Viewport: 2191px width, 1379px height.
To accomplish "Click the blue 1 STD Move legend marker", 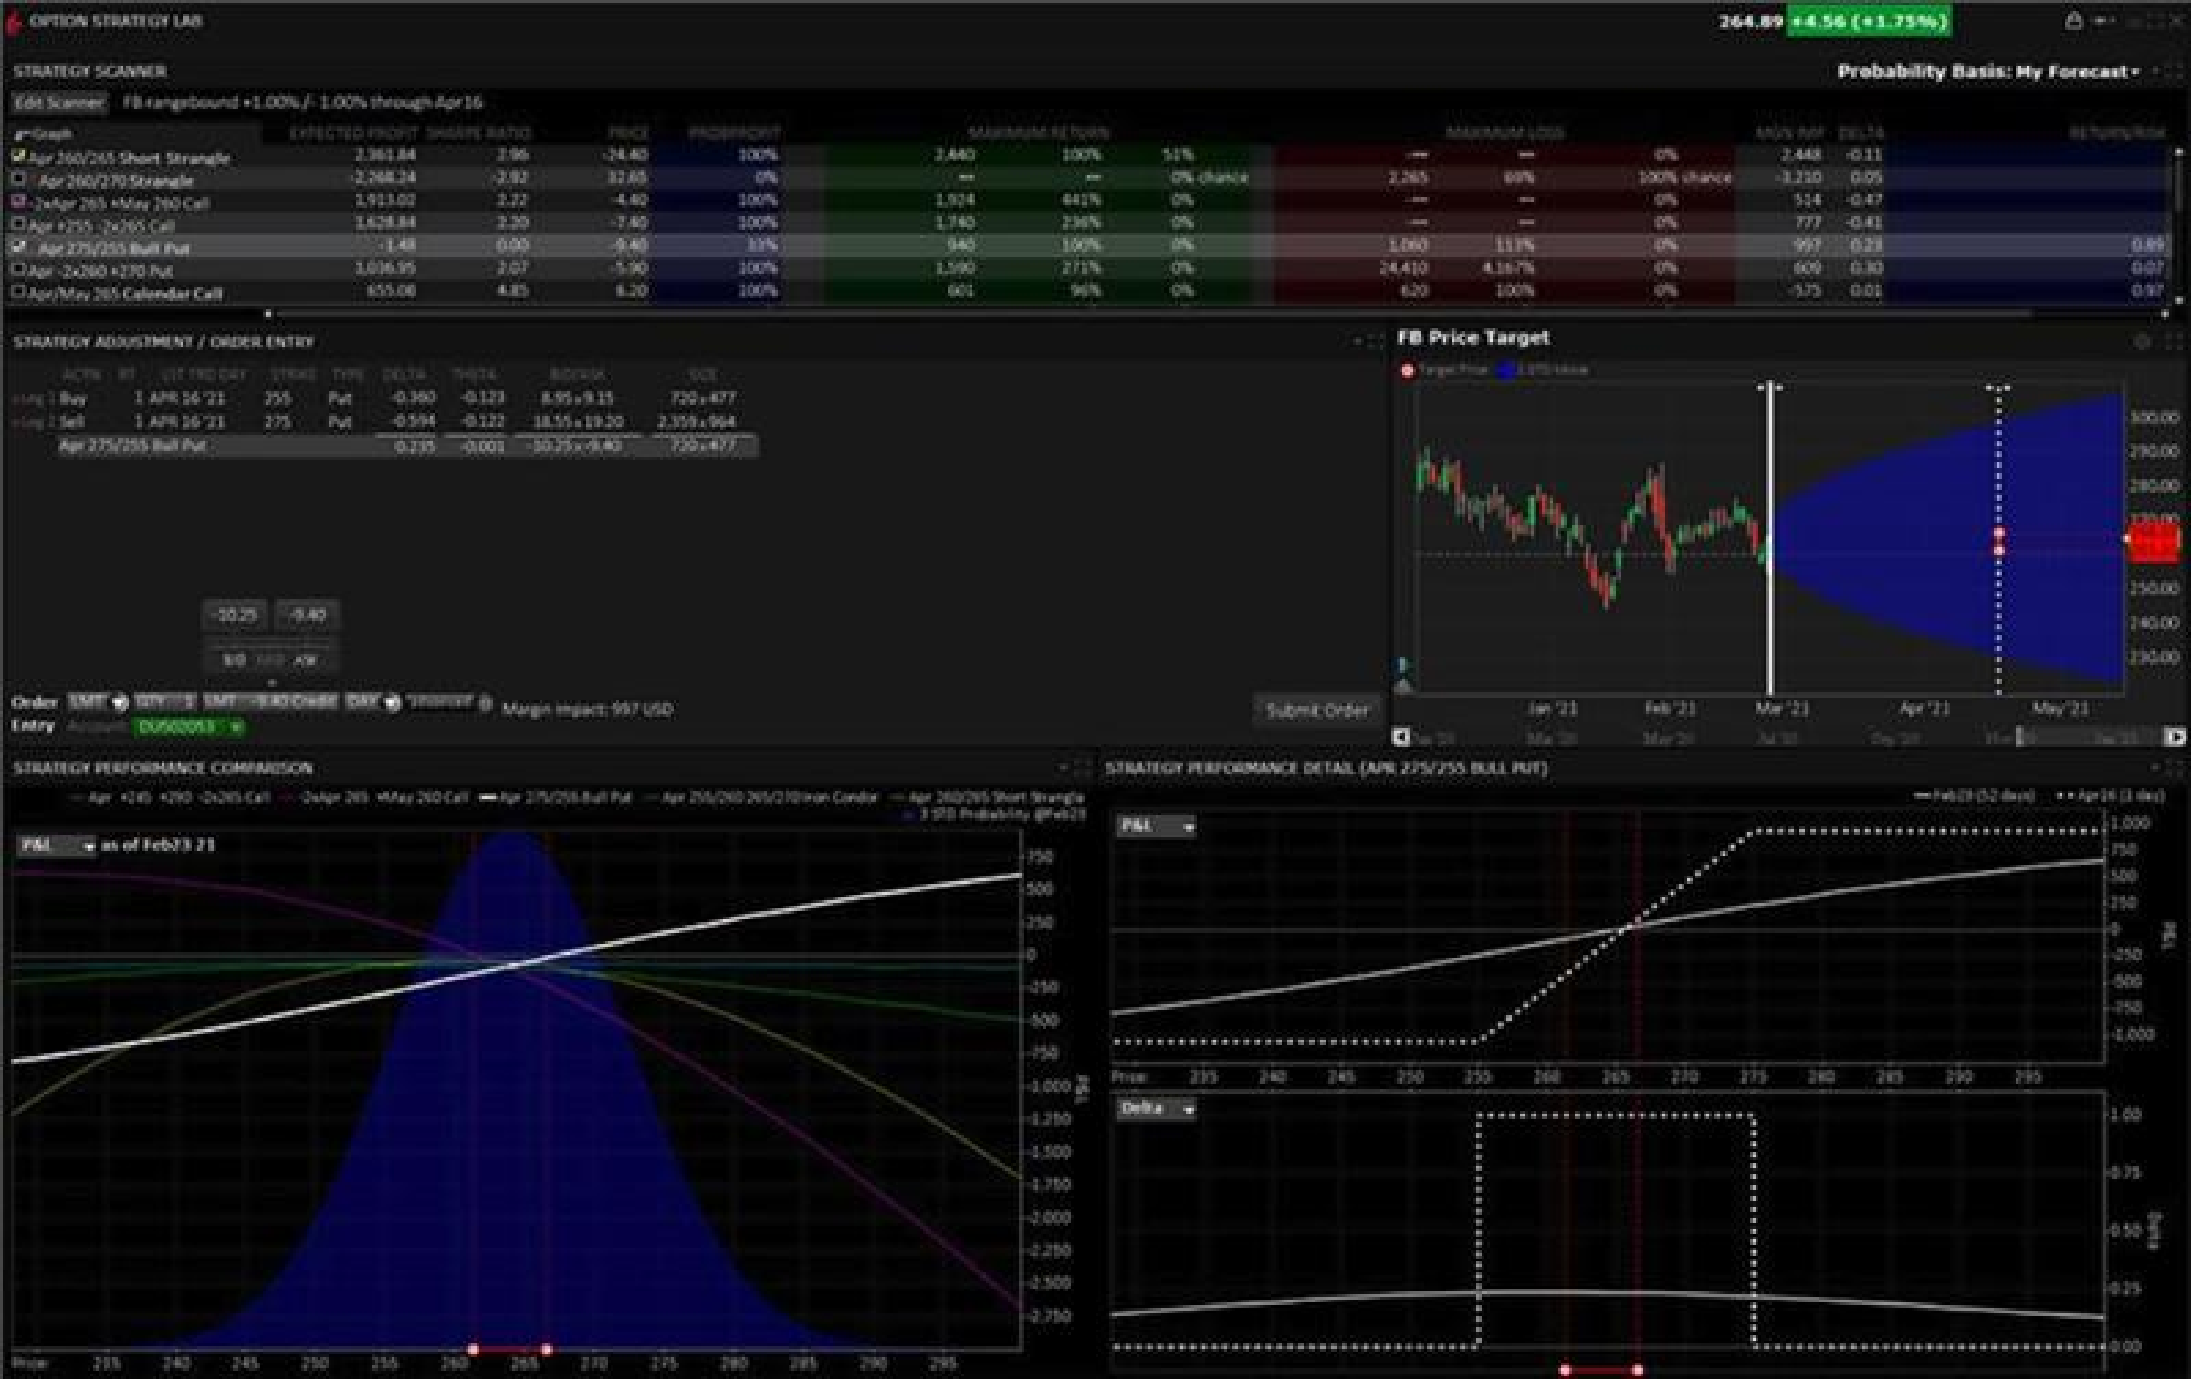I will (x=1505, y=371).
